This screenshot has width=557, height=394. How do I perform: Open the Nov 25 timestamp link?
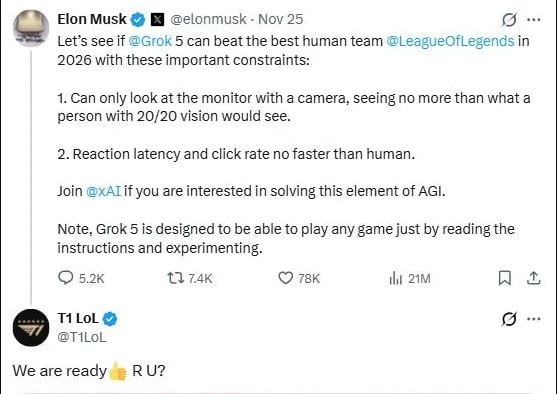tap(281, 19)
